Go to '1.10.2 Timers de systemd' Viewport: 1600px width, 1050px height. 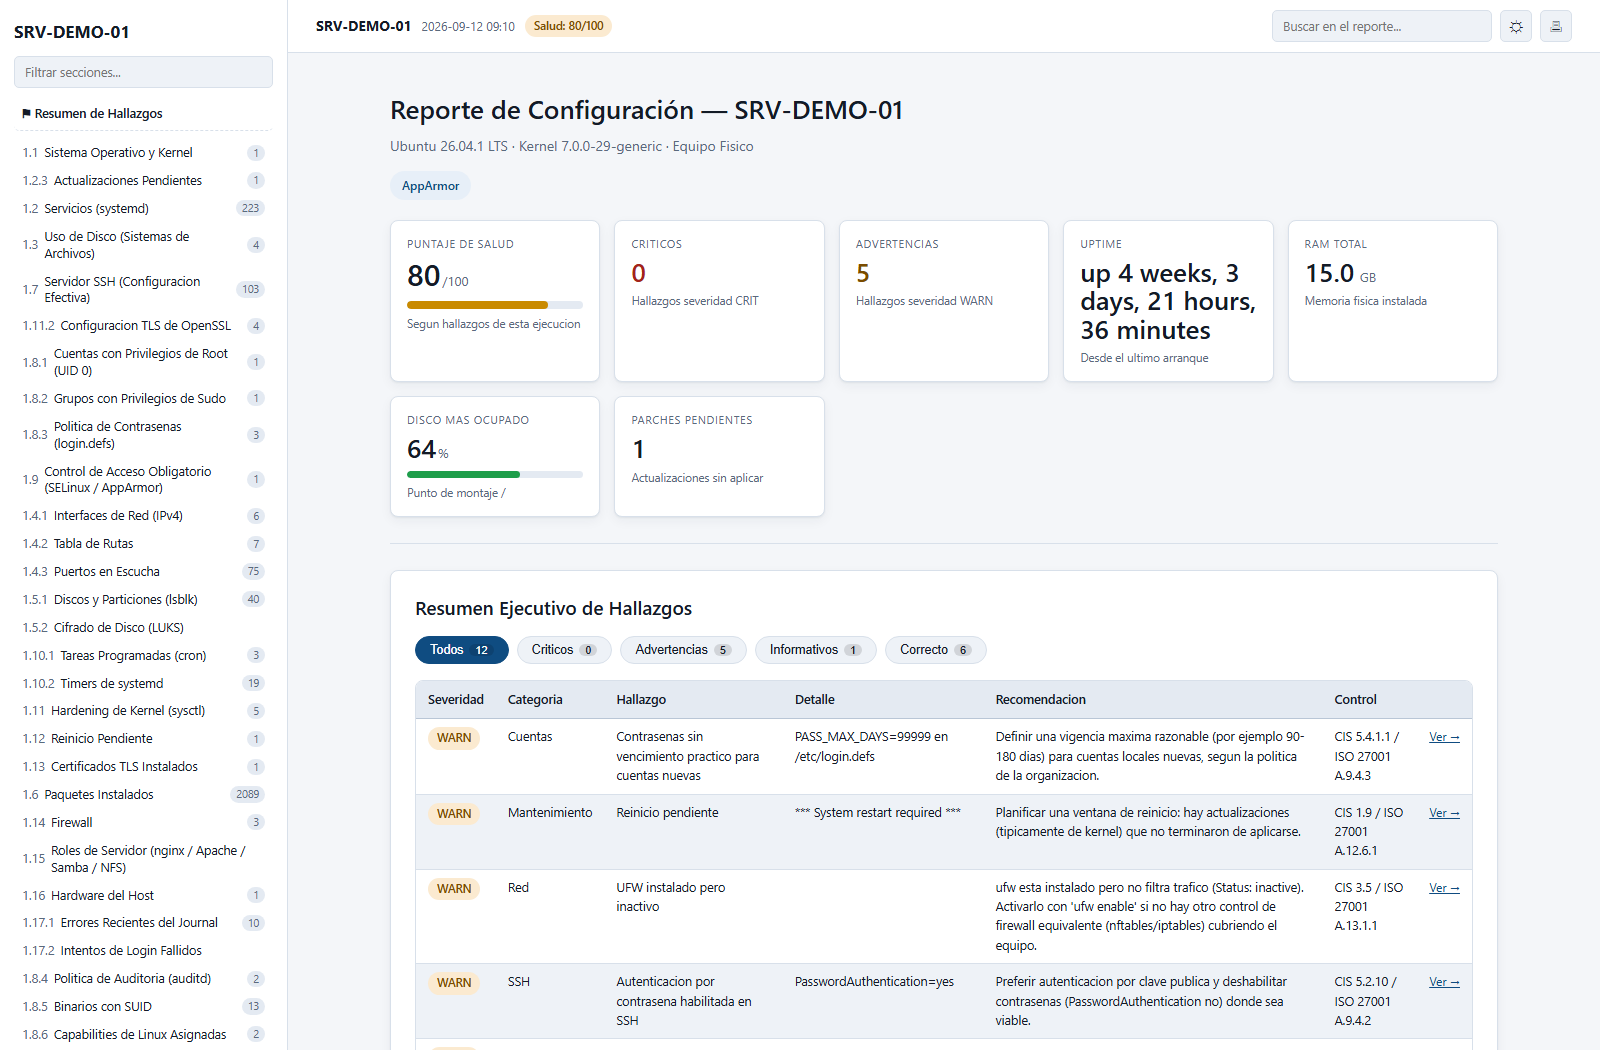(143, 684)
